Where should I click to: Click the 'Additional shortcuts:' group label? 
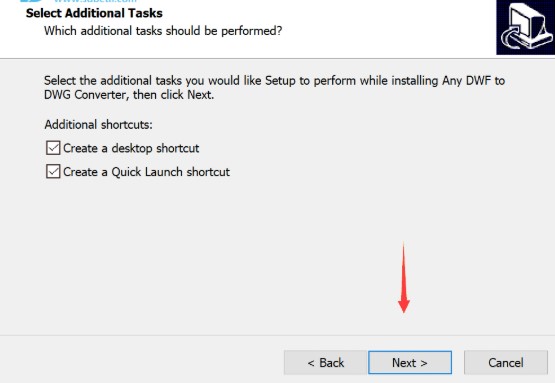(x=98, y=125)
